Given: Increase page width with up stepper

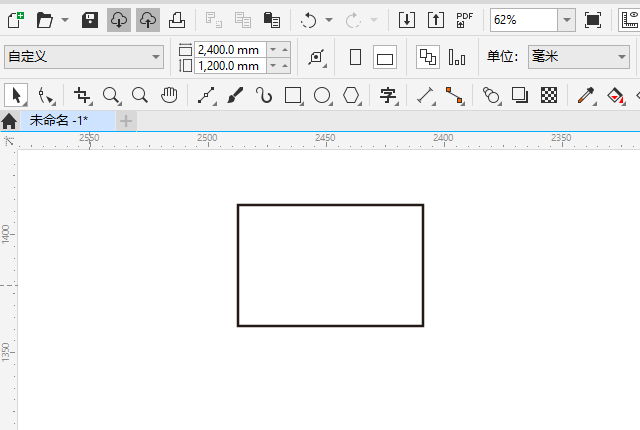Looking at the screenshot, I should [285, 50].
